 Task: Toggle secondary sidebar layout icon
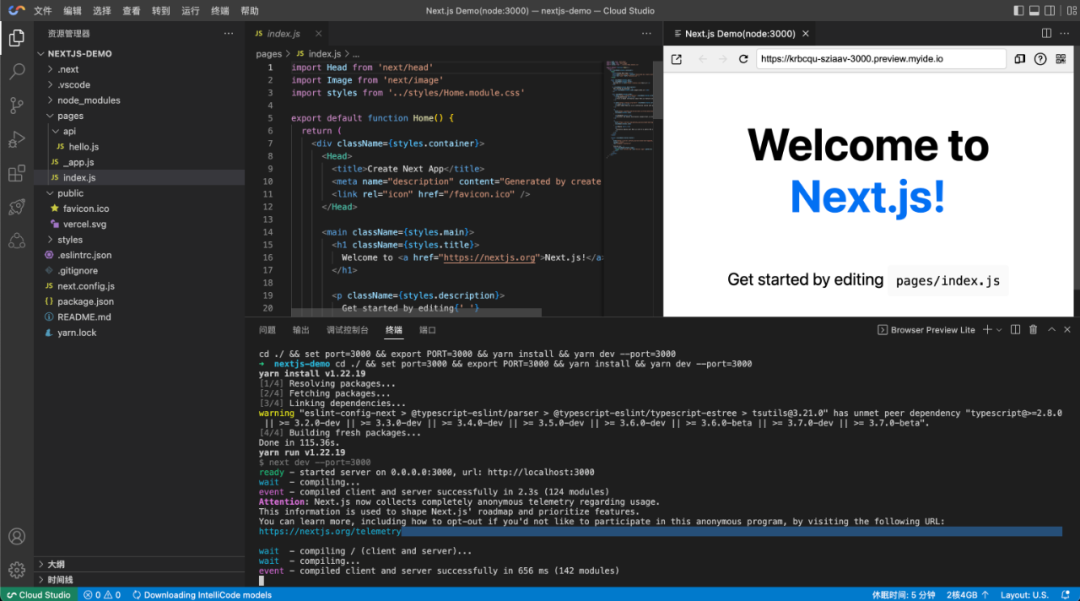[x=1049, y=10]
